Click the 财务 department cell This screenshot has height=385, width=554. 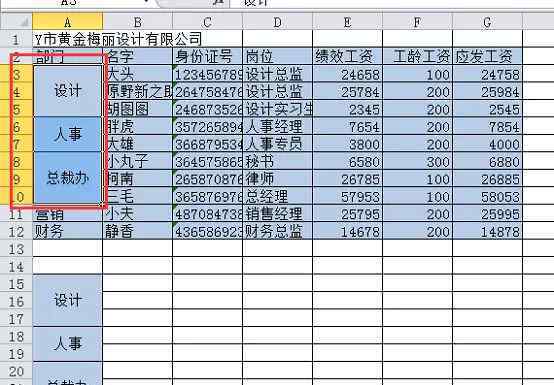click(67, 231)
